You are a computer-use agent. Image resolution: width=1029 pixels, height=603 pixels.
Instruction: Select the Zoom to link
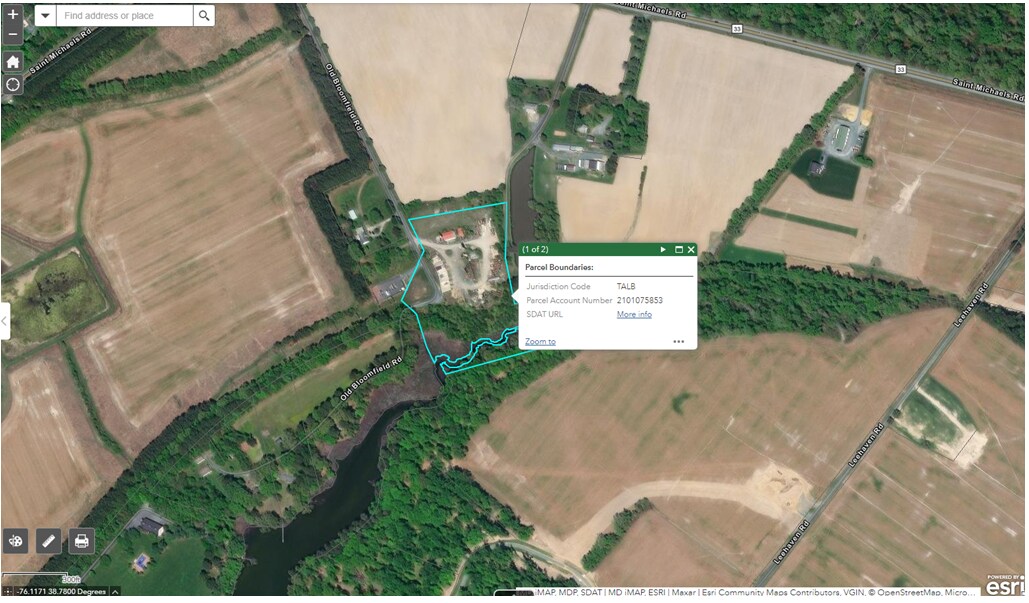pyautogui.click(x=540, y=341)
